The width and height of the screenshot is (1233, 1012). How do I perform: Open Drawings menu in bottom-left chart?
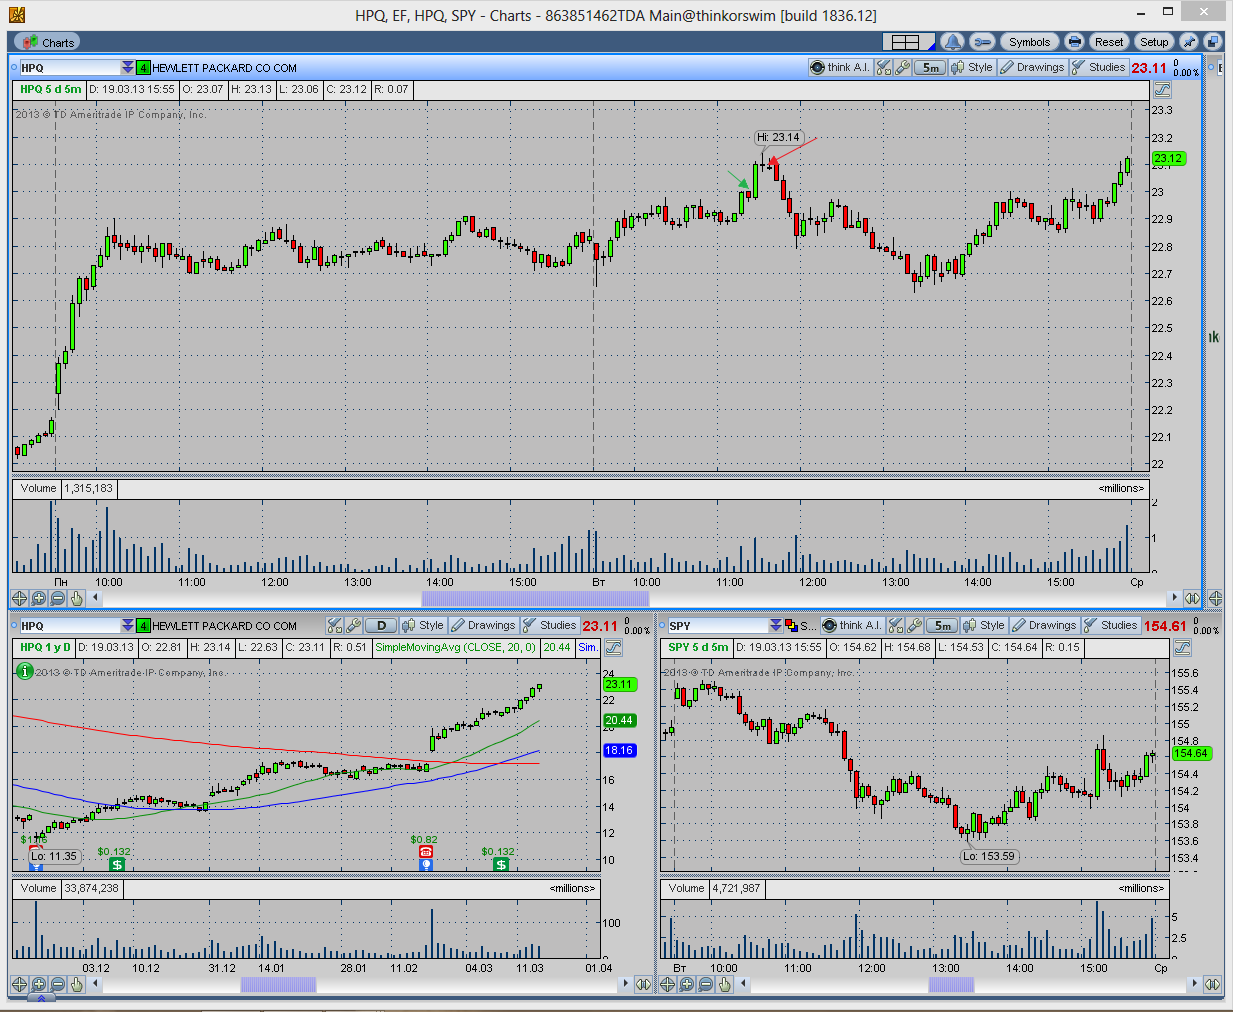pos(483,625)
